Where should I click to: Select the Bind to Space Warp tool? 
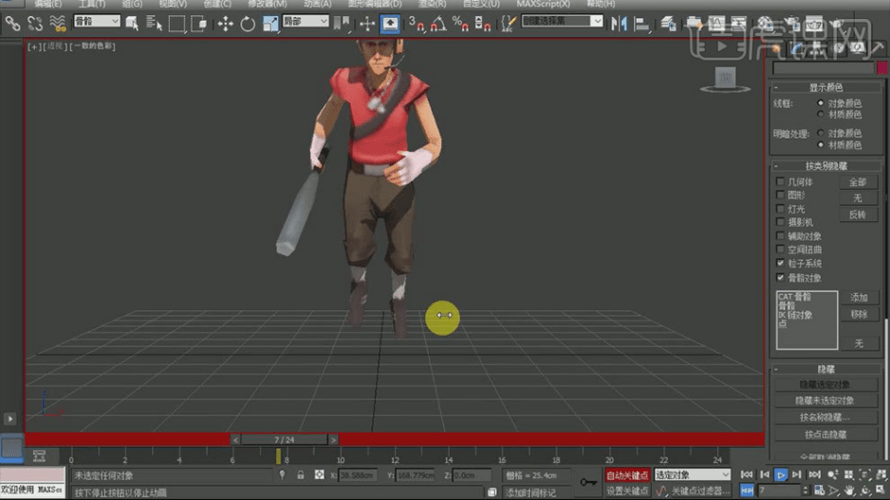pyautogui.click(x=57, y=23)
